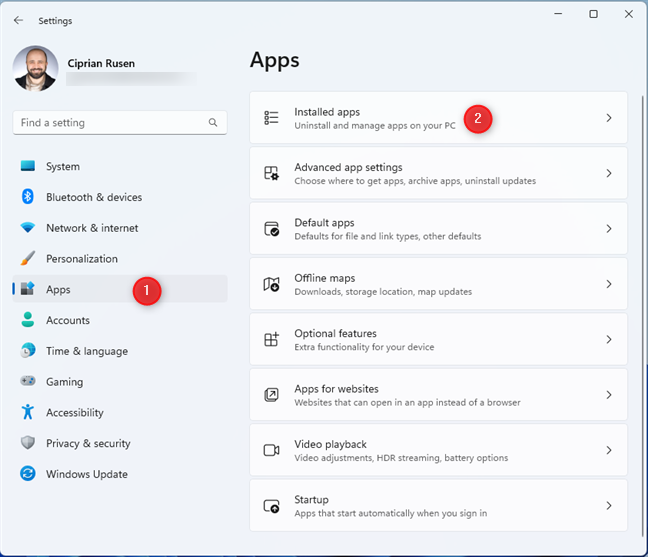
Task: Expand Advanced app settings chevron
Action: 609,173
